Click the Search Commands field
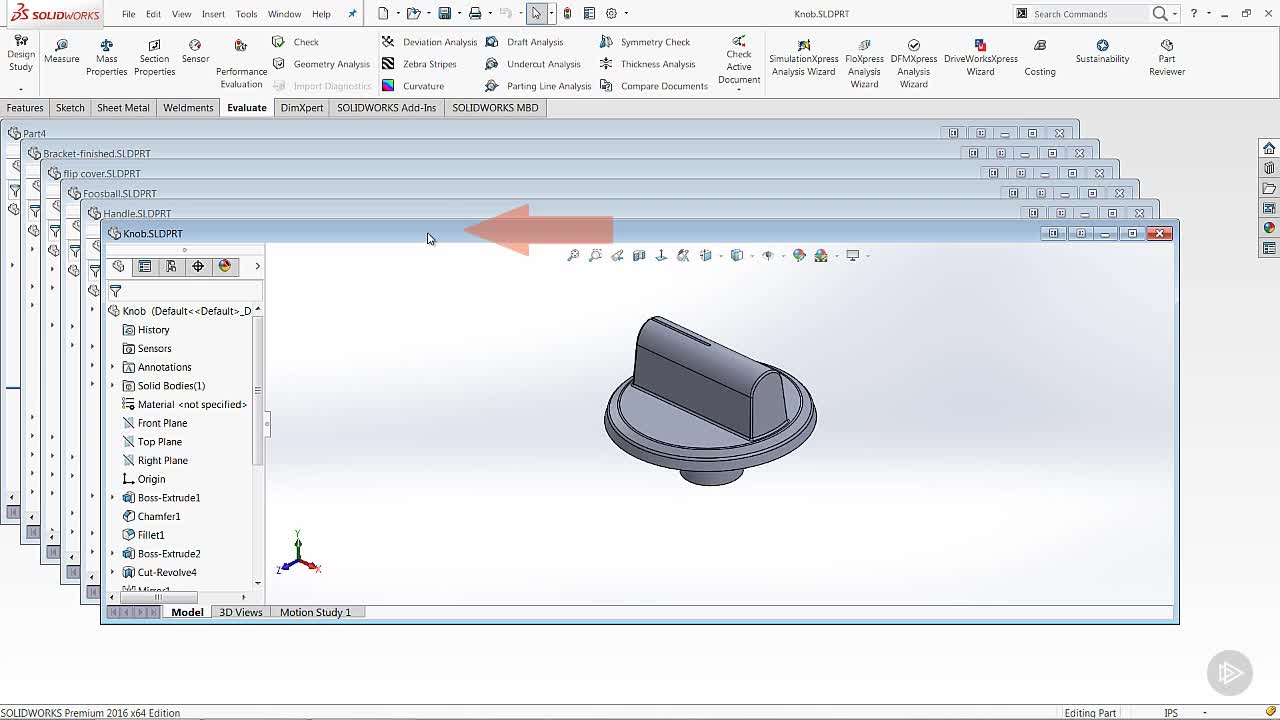 1088,14
